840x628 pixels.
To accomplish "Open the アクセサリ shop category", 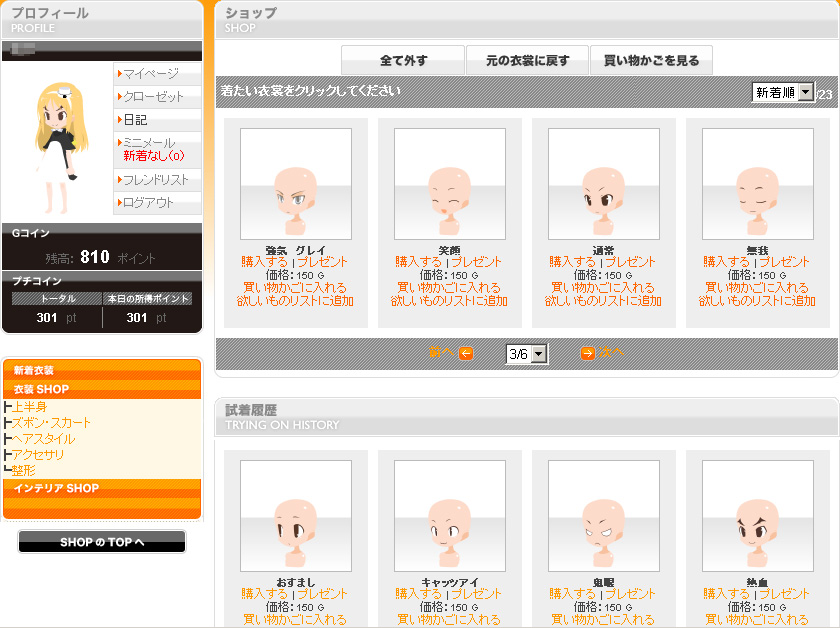I will (x=39, y=455).
